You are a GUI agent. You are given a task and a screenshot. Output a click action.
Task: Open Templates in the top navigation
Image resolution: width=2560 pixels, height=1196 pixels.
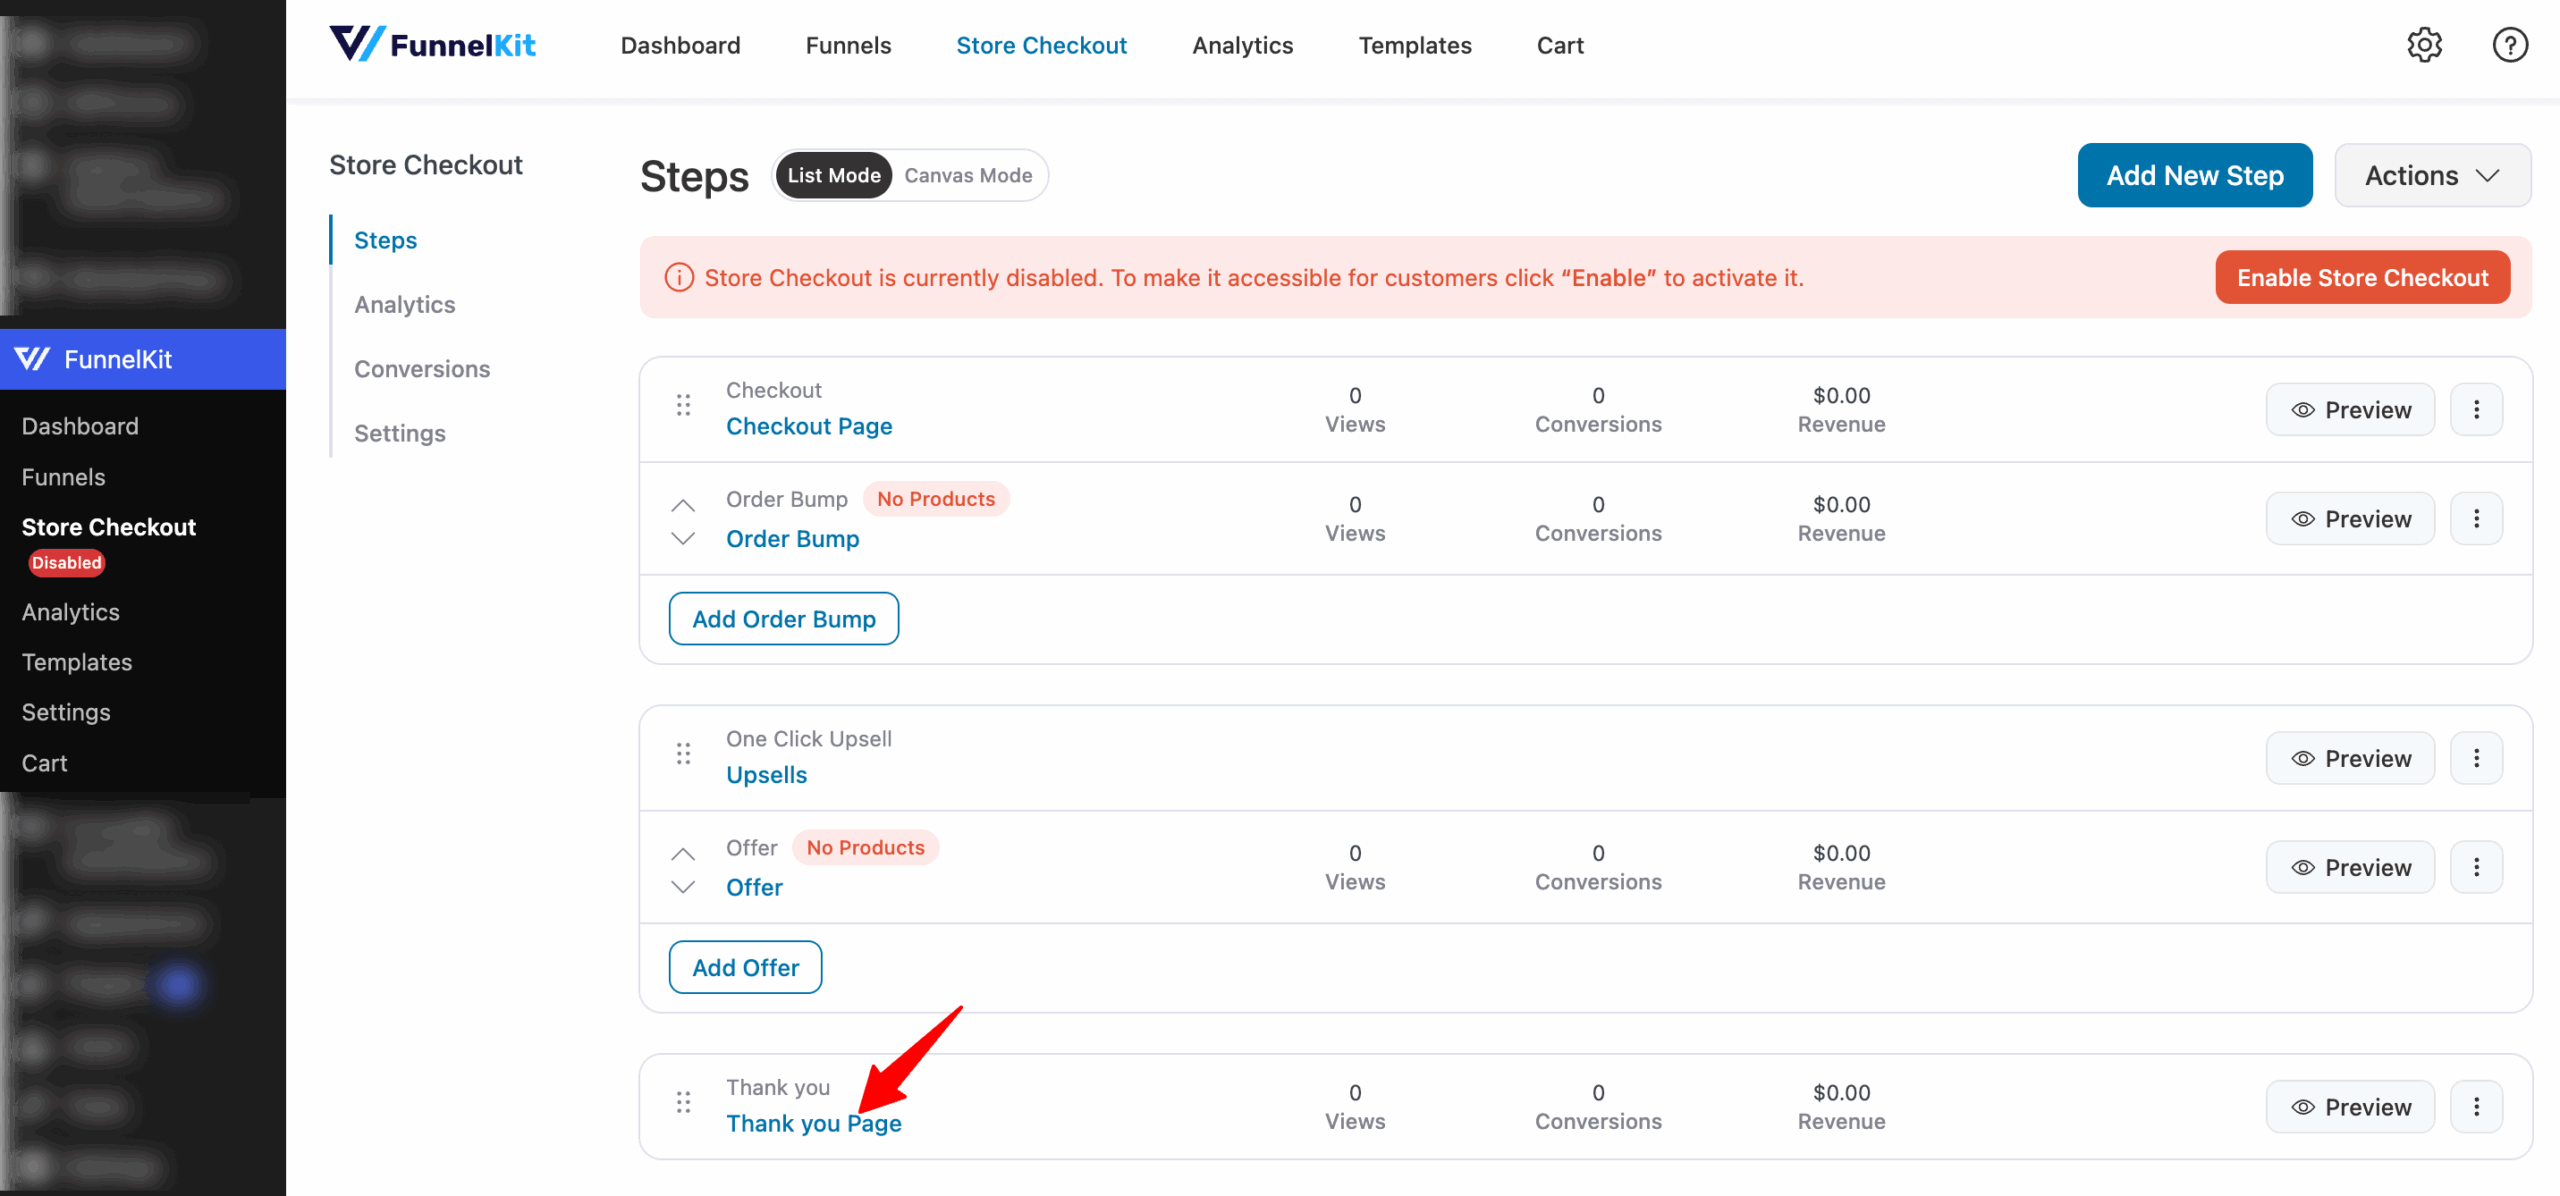(1414, 46)
